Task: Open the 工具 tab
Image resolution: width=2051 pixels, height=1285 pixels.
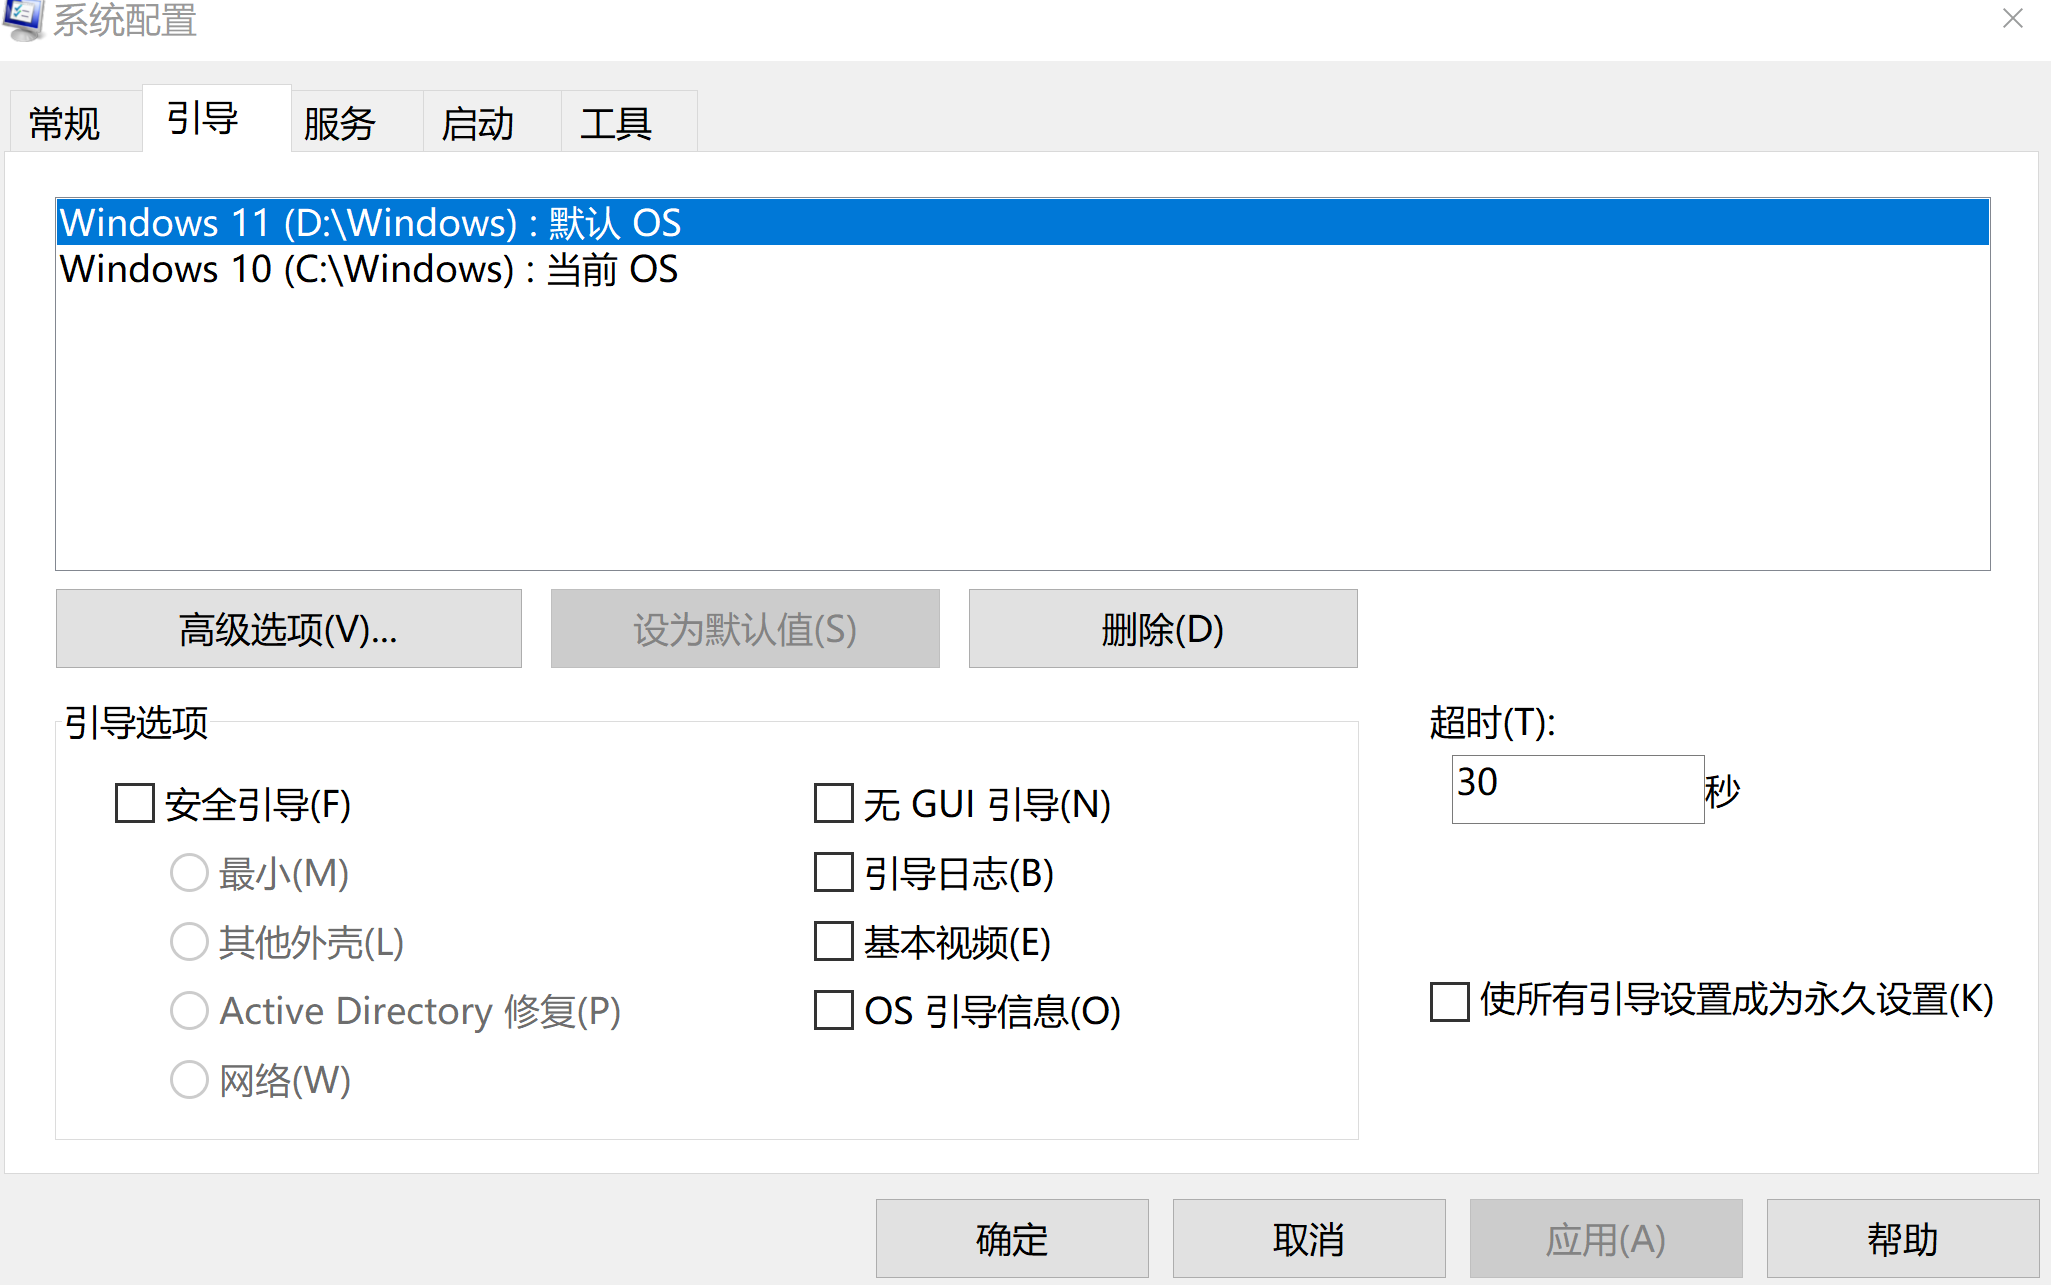Action: (629, 123)
